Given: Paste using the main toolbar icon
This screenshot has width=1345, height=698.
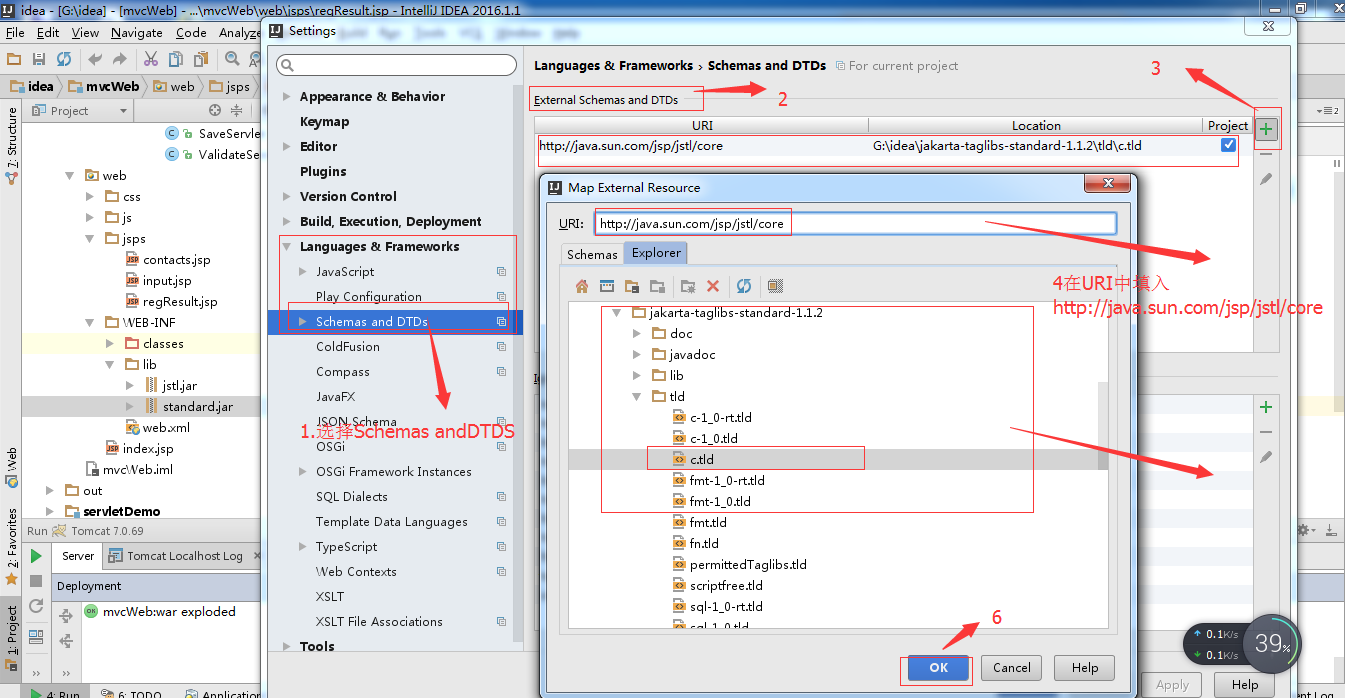Looking at the screenshot, I should pos(201,60).
